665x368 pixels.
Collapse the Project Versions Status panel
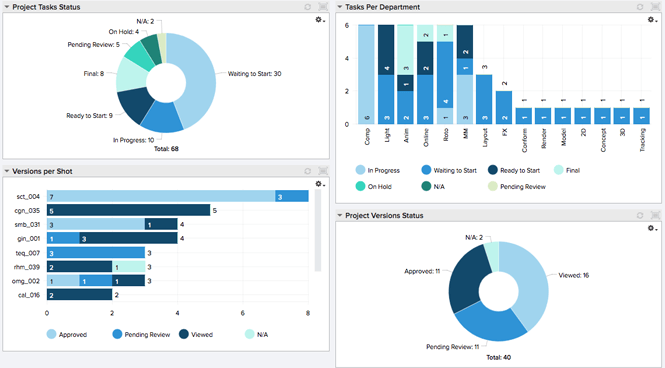click(339, 215)
